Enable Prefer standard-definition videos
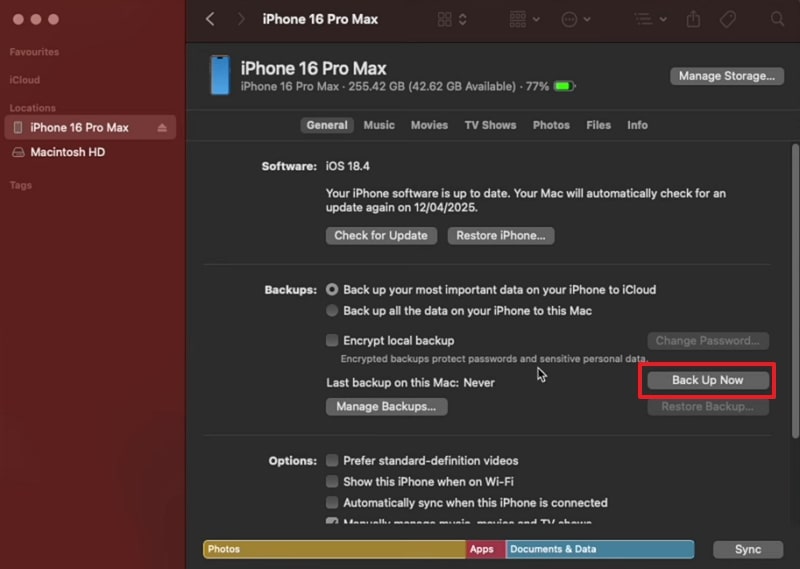 [332, 461]
